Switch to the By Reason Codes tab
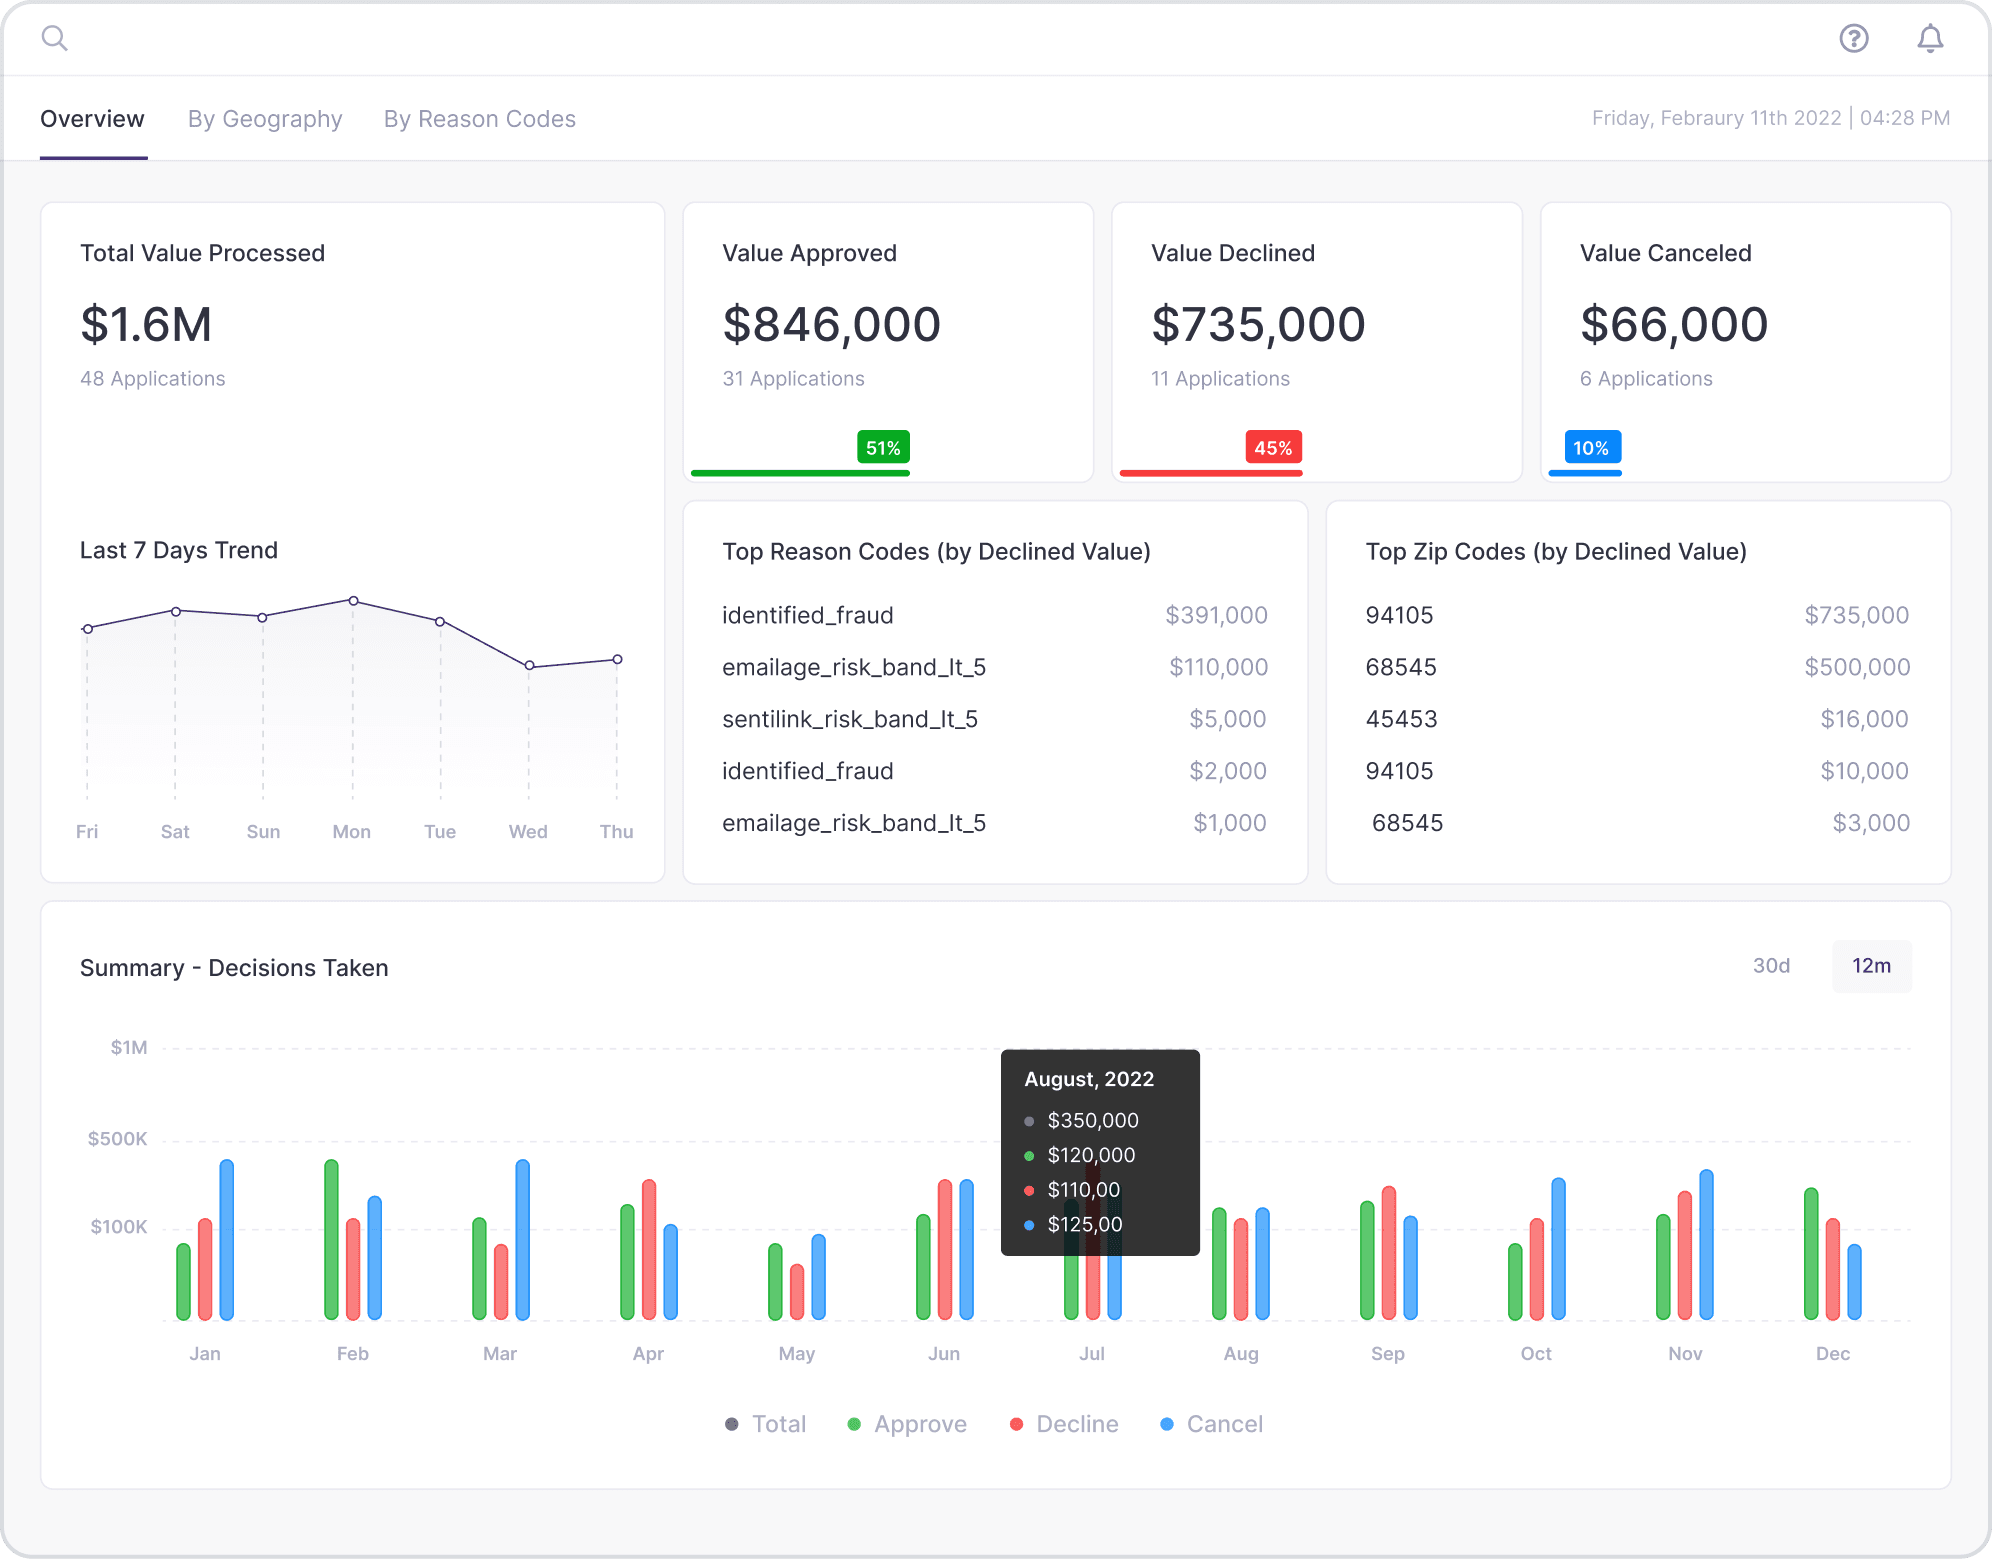Image resolution: width=1992 pixels, height=1559 pixels. point(479,118)
